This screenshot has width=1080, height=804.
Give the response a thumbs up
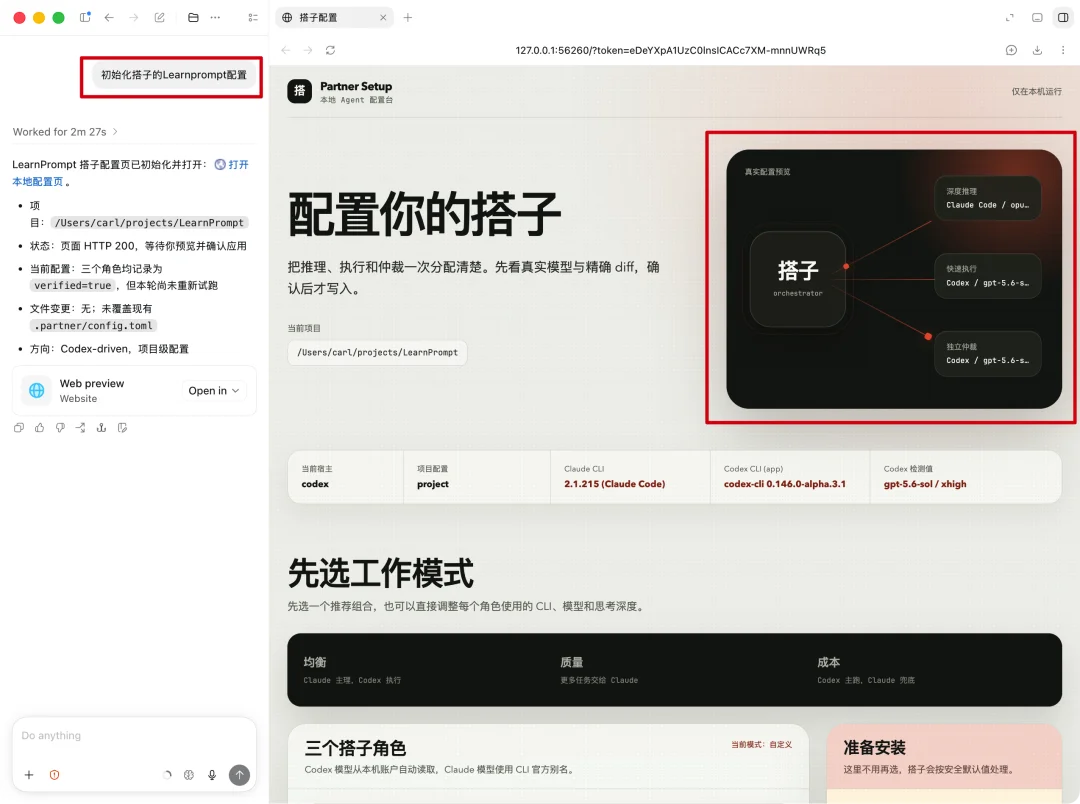(39, 428)
